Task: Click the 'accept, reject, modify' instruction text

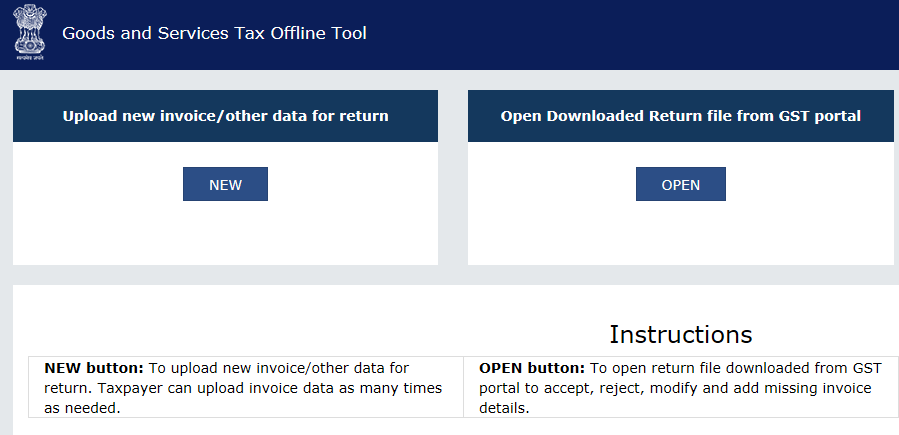Action: tap(620, 388)
